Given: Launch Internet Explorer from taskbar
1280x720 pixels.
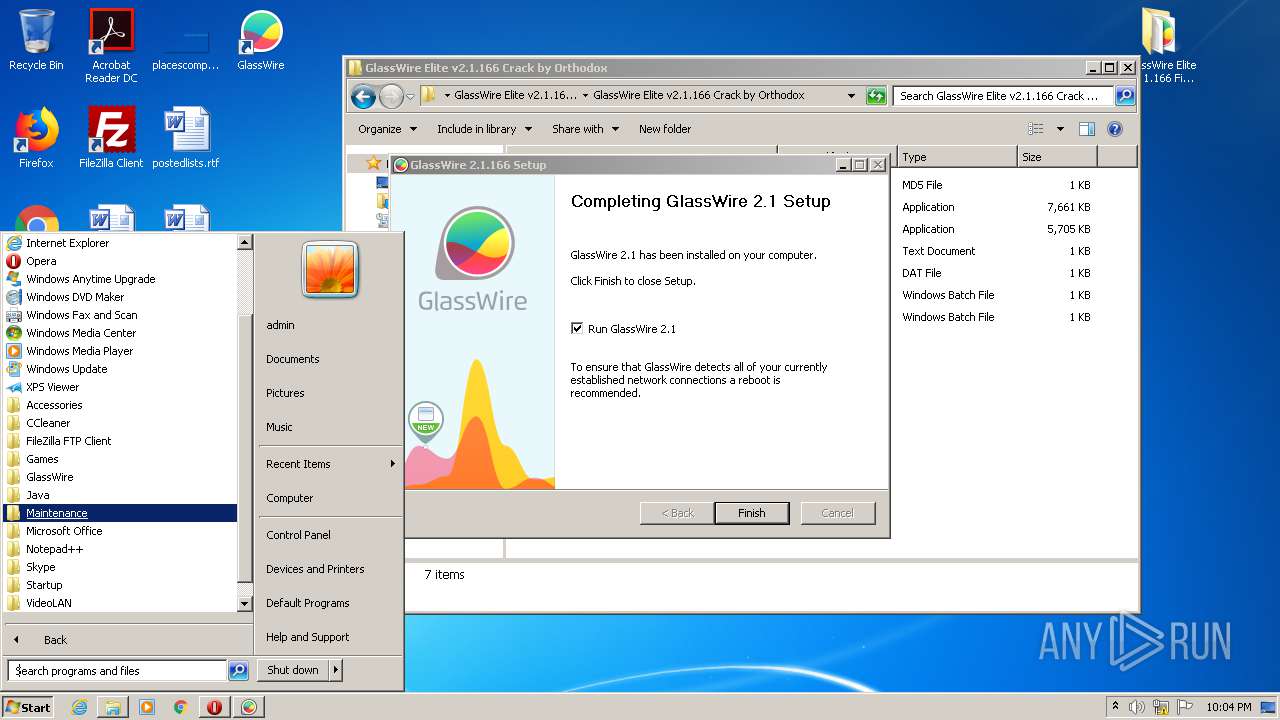Looking at the screenshot, I should pyautogui.click(x=80, y=707).
